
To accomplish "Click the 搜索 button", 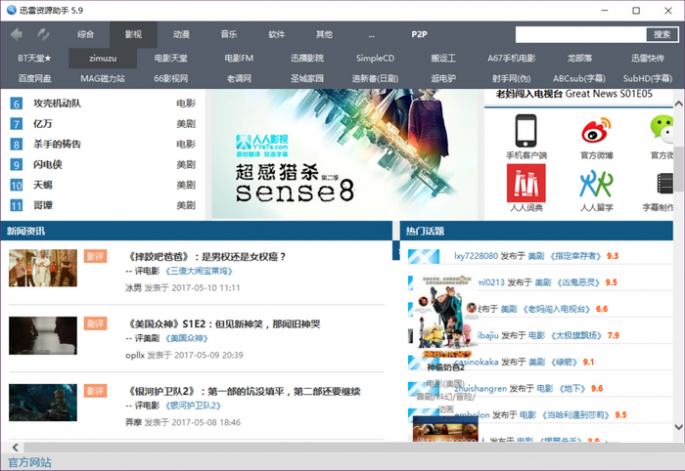I will point(661,34).
